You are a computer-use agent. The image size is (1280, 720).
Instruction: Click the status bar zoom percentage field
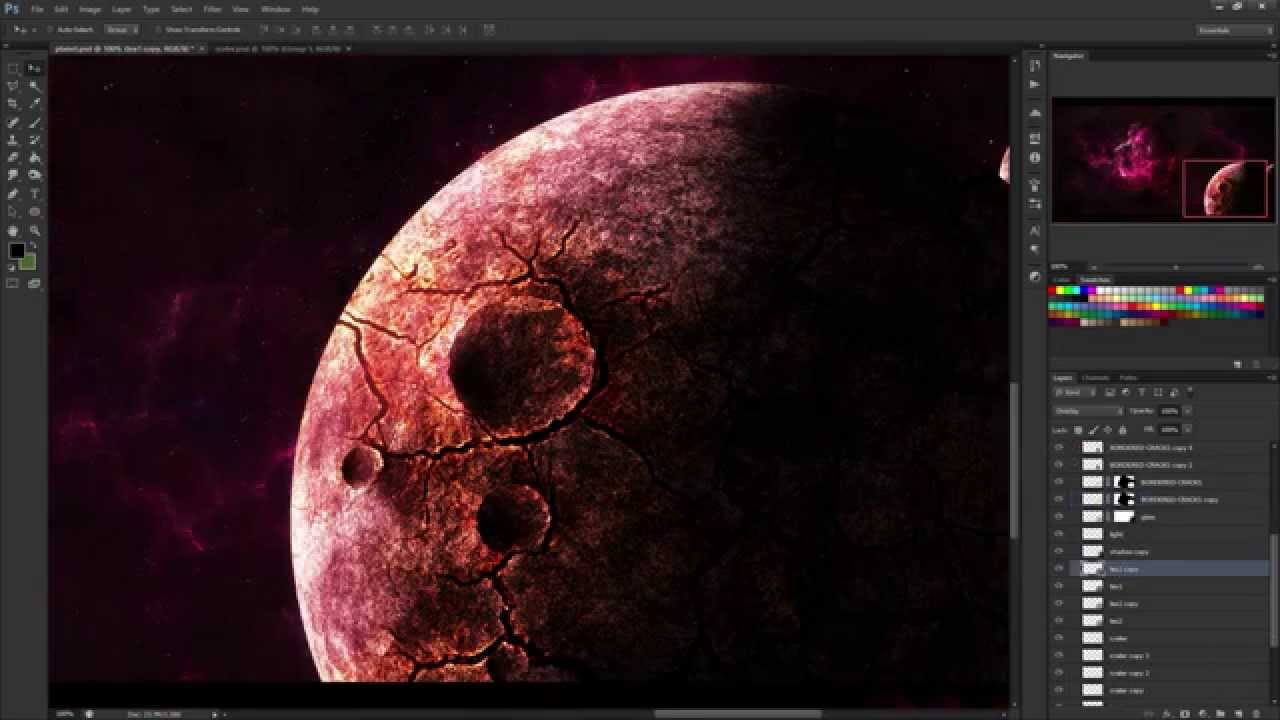(x=65, y=714)
